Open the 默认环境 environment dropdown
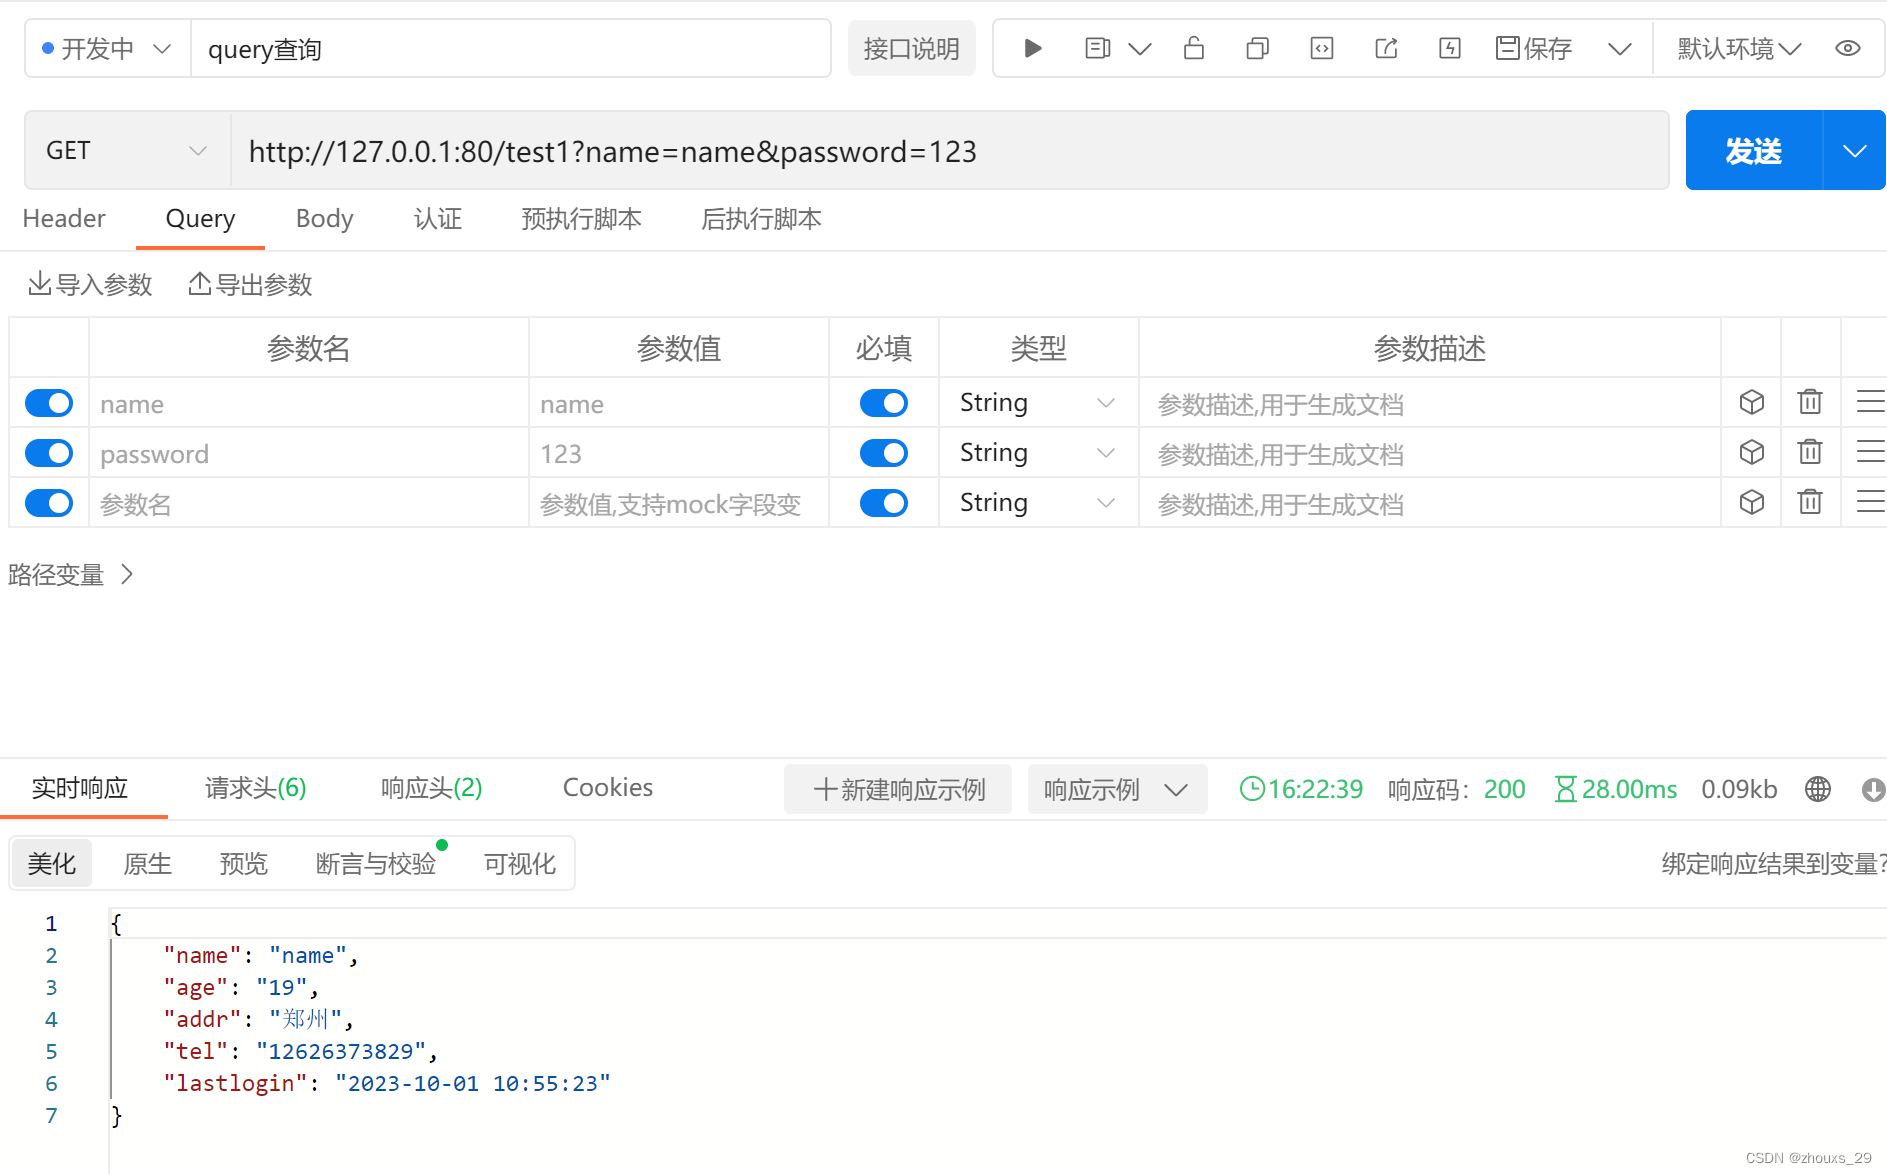Viewport: 1887px width, 1174px height. tap(1737, 48)
